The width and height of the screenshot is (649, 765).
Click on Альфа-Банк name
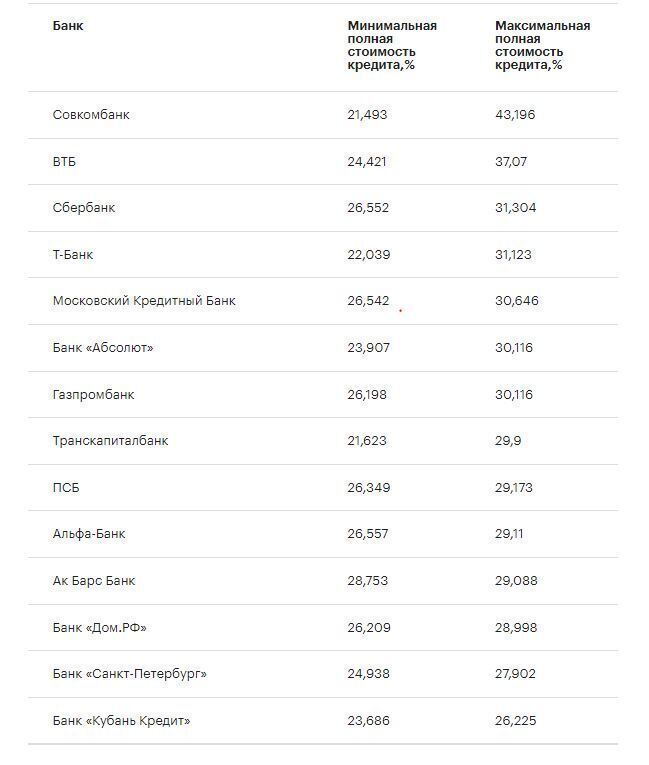[89, 534]
